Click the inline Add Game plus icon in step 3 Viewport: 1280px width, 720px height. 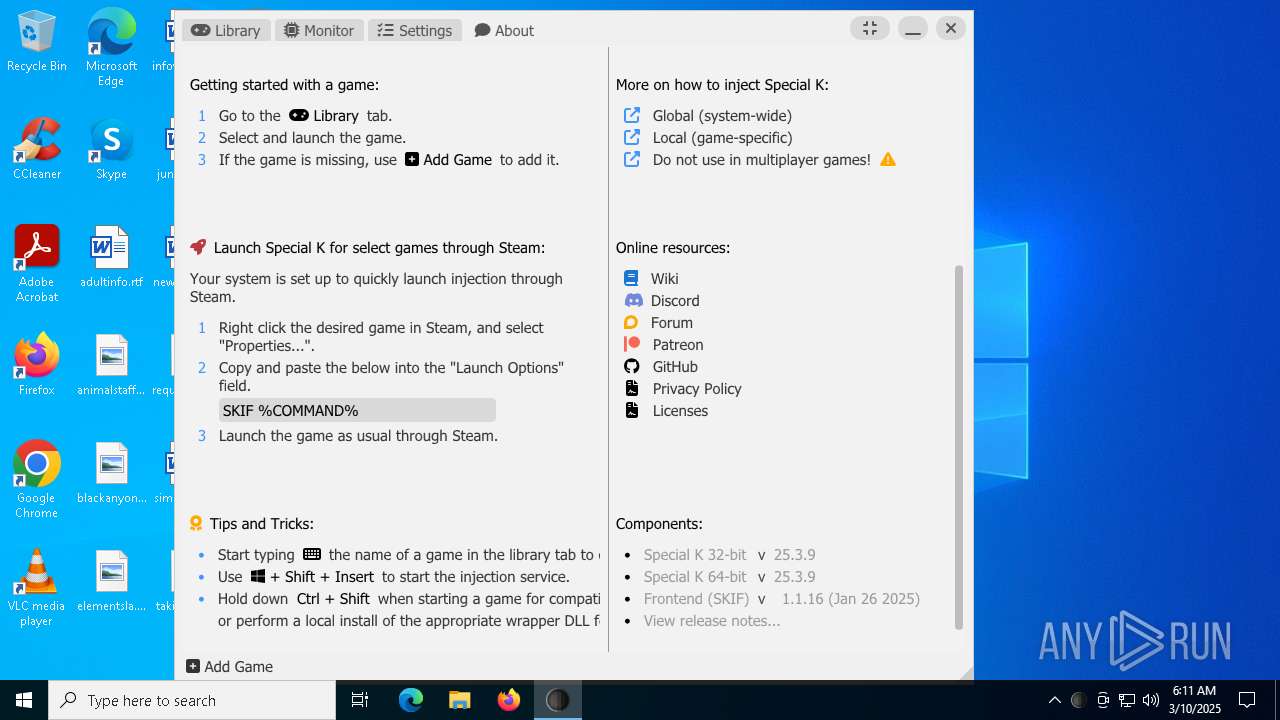point(412,159)
